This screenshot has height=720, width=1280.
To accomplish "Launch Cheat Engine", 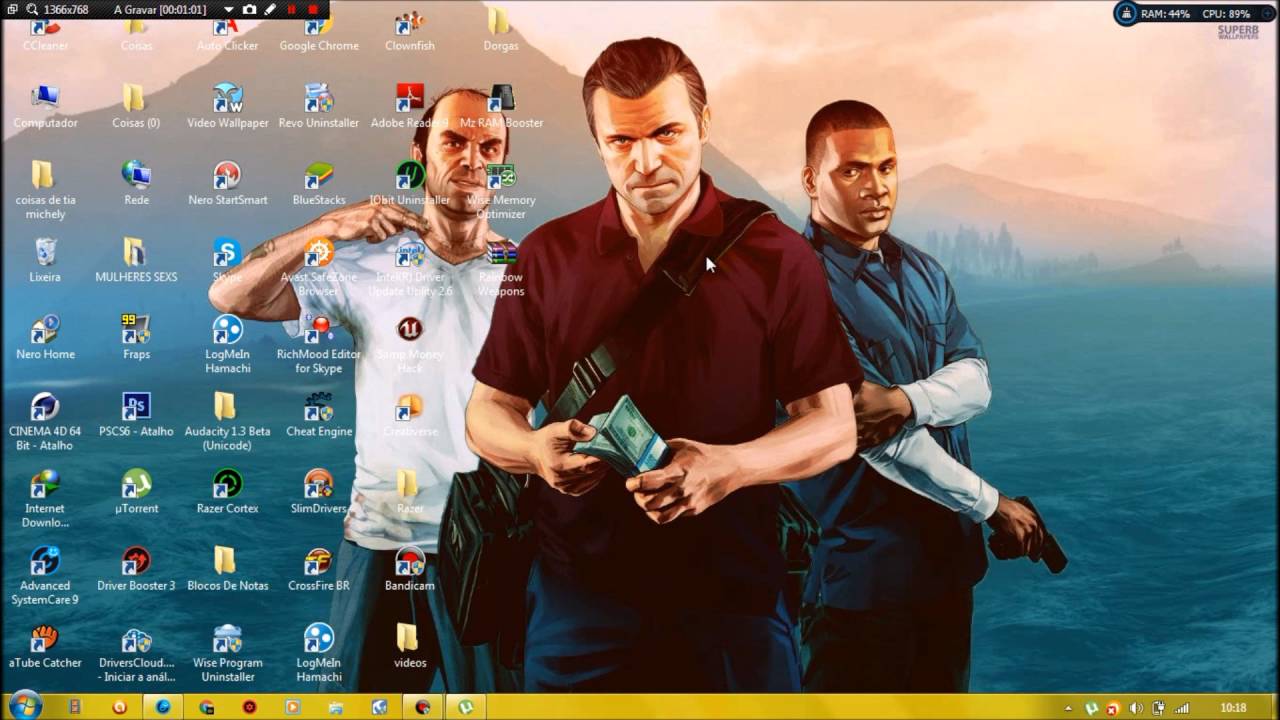I will click(x=319, y=415).
